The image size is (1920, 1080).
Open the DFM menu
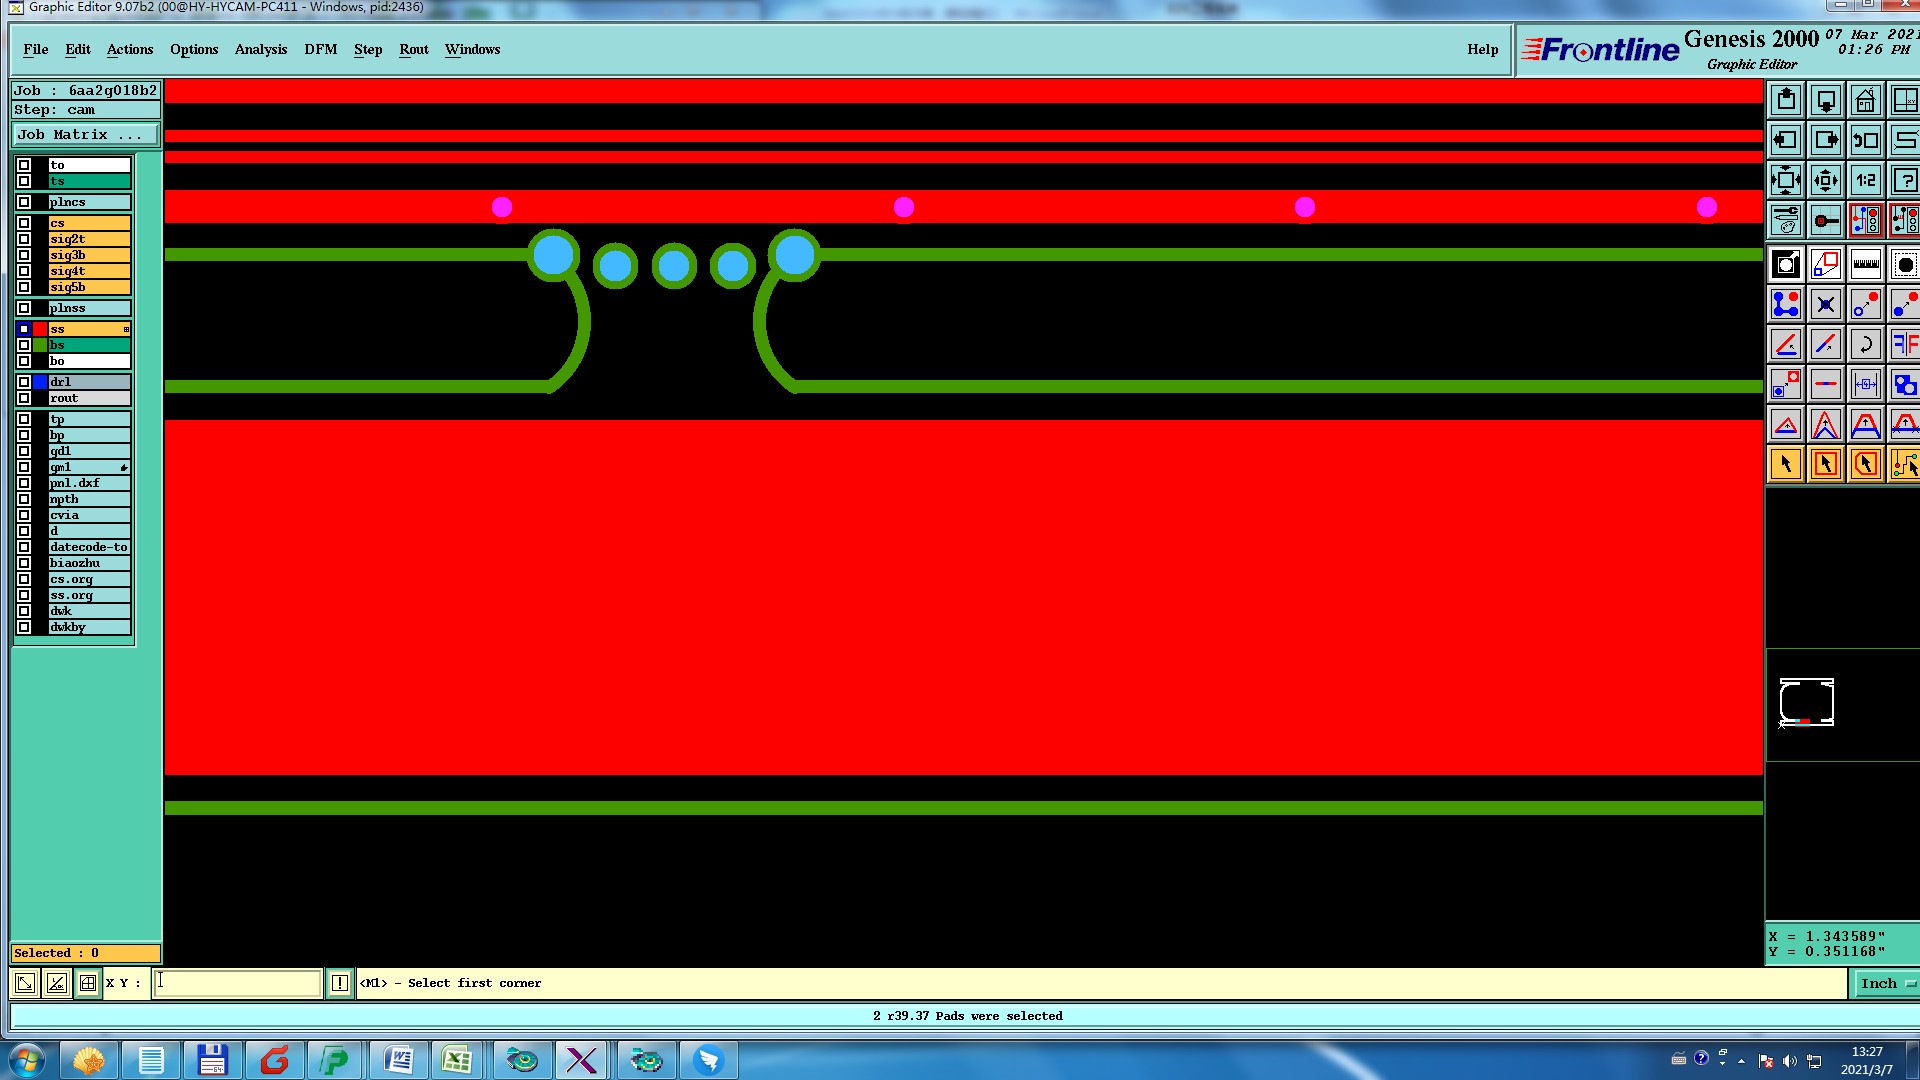[x=321, y=49]
